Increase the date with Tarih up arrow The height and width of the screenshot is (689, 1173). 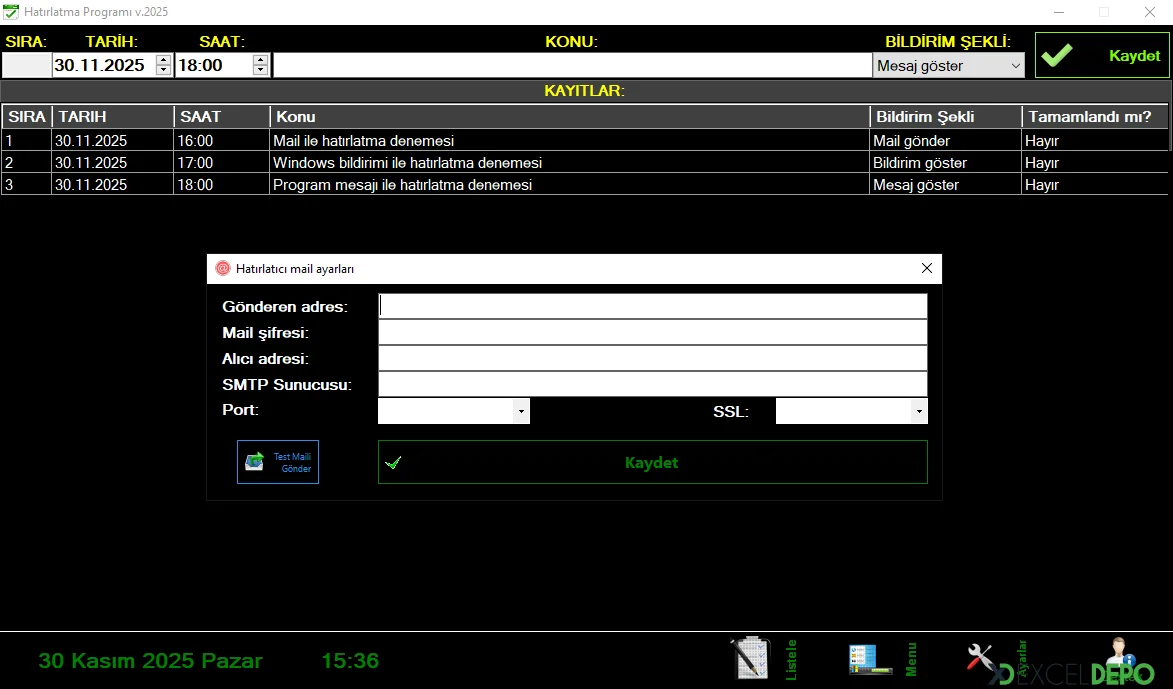[x=164, y=60]
